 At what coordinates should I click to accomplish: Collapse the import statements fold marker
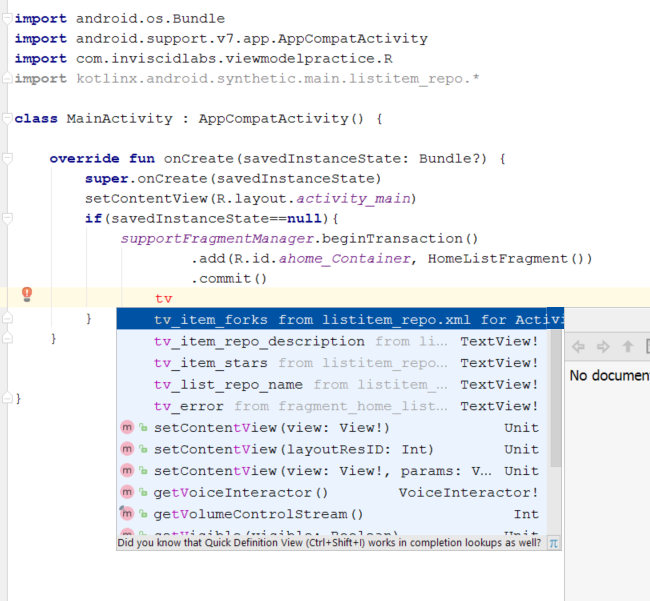tap(7, 19)
